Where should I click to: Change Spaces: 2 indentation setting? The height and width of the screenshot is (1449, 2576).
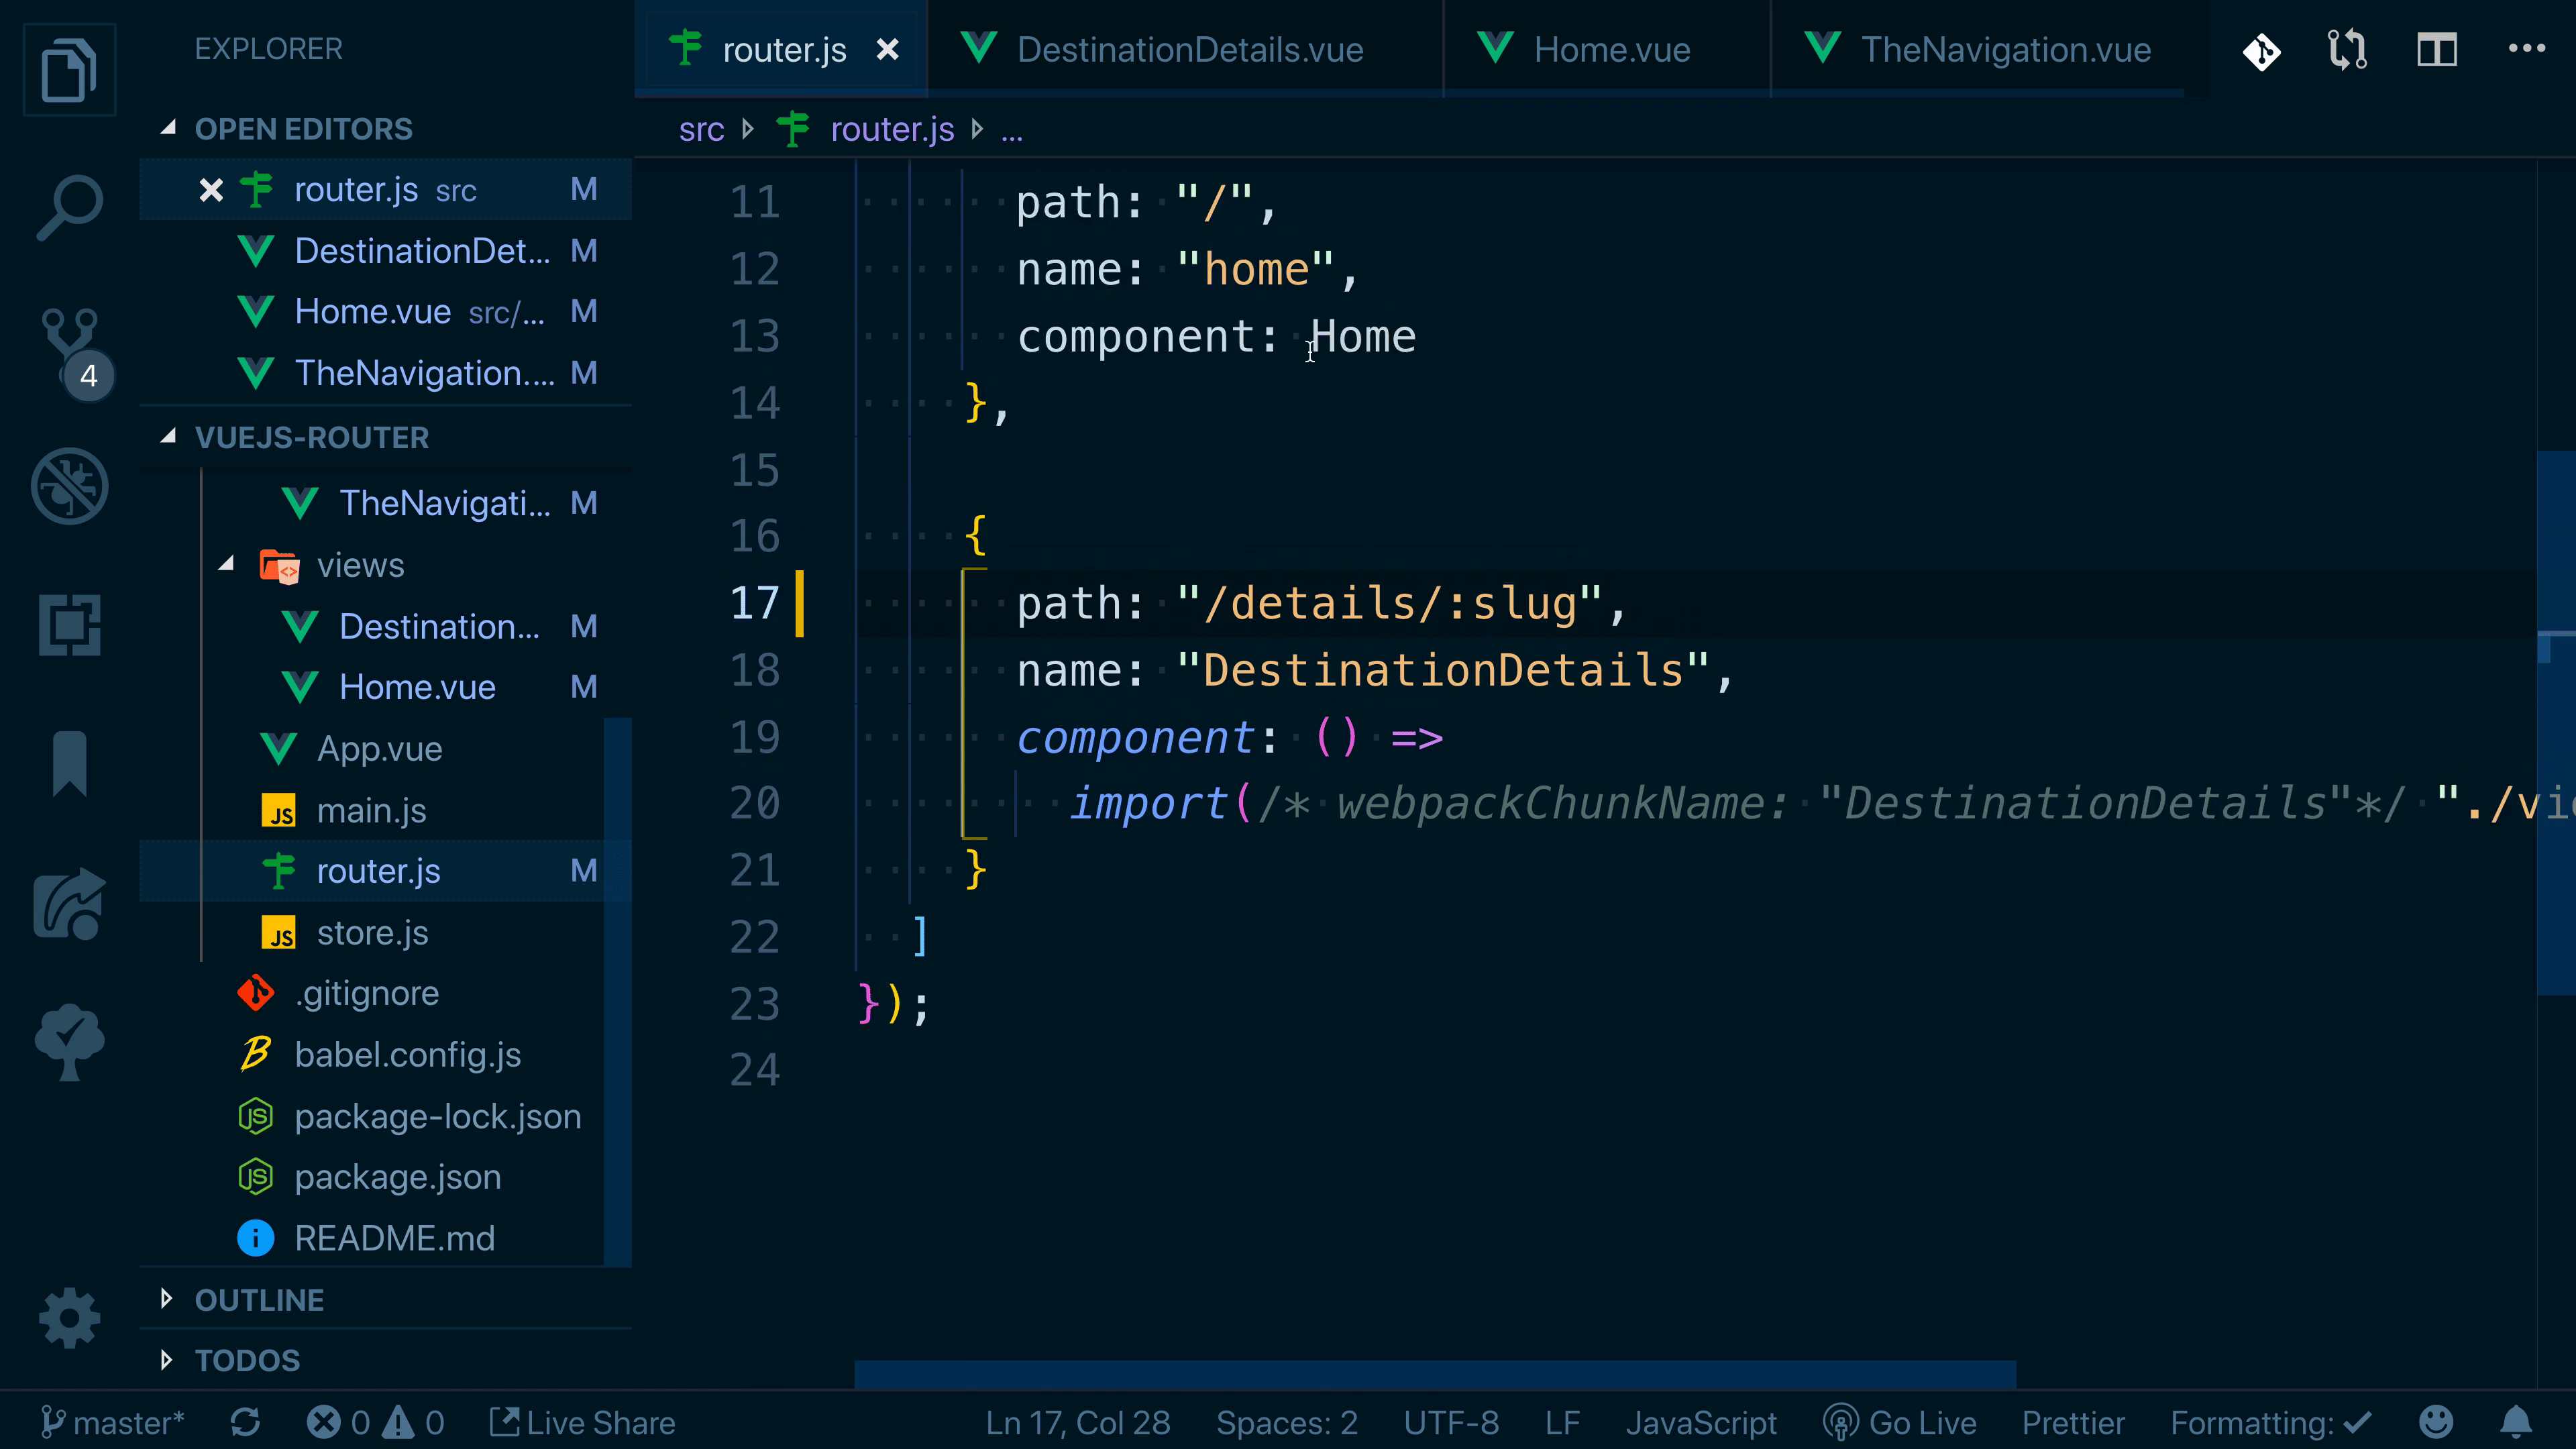pyautogui.click(x=1287, y=1422)
